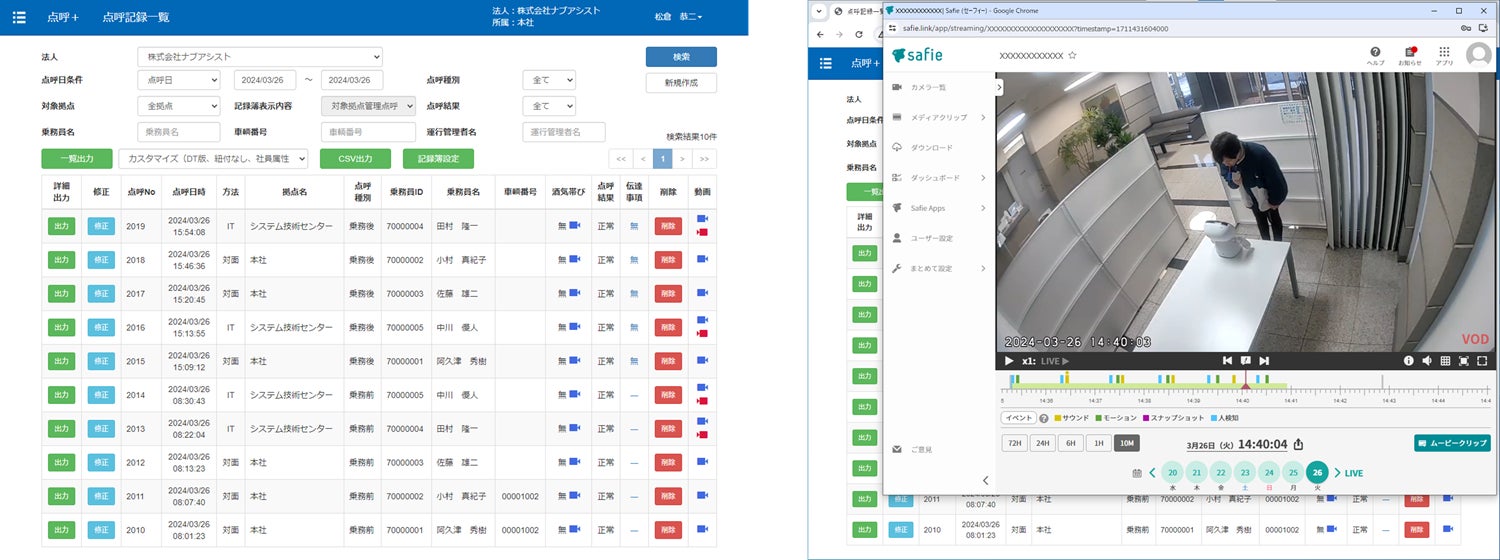Viewport: 1500px width, 560px height.
Task: Play the video with the play button
Action: tap(1009, 360)
